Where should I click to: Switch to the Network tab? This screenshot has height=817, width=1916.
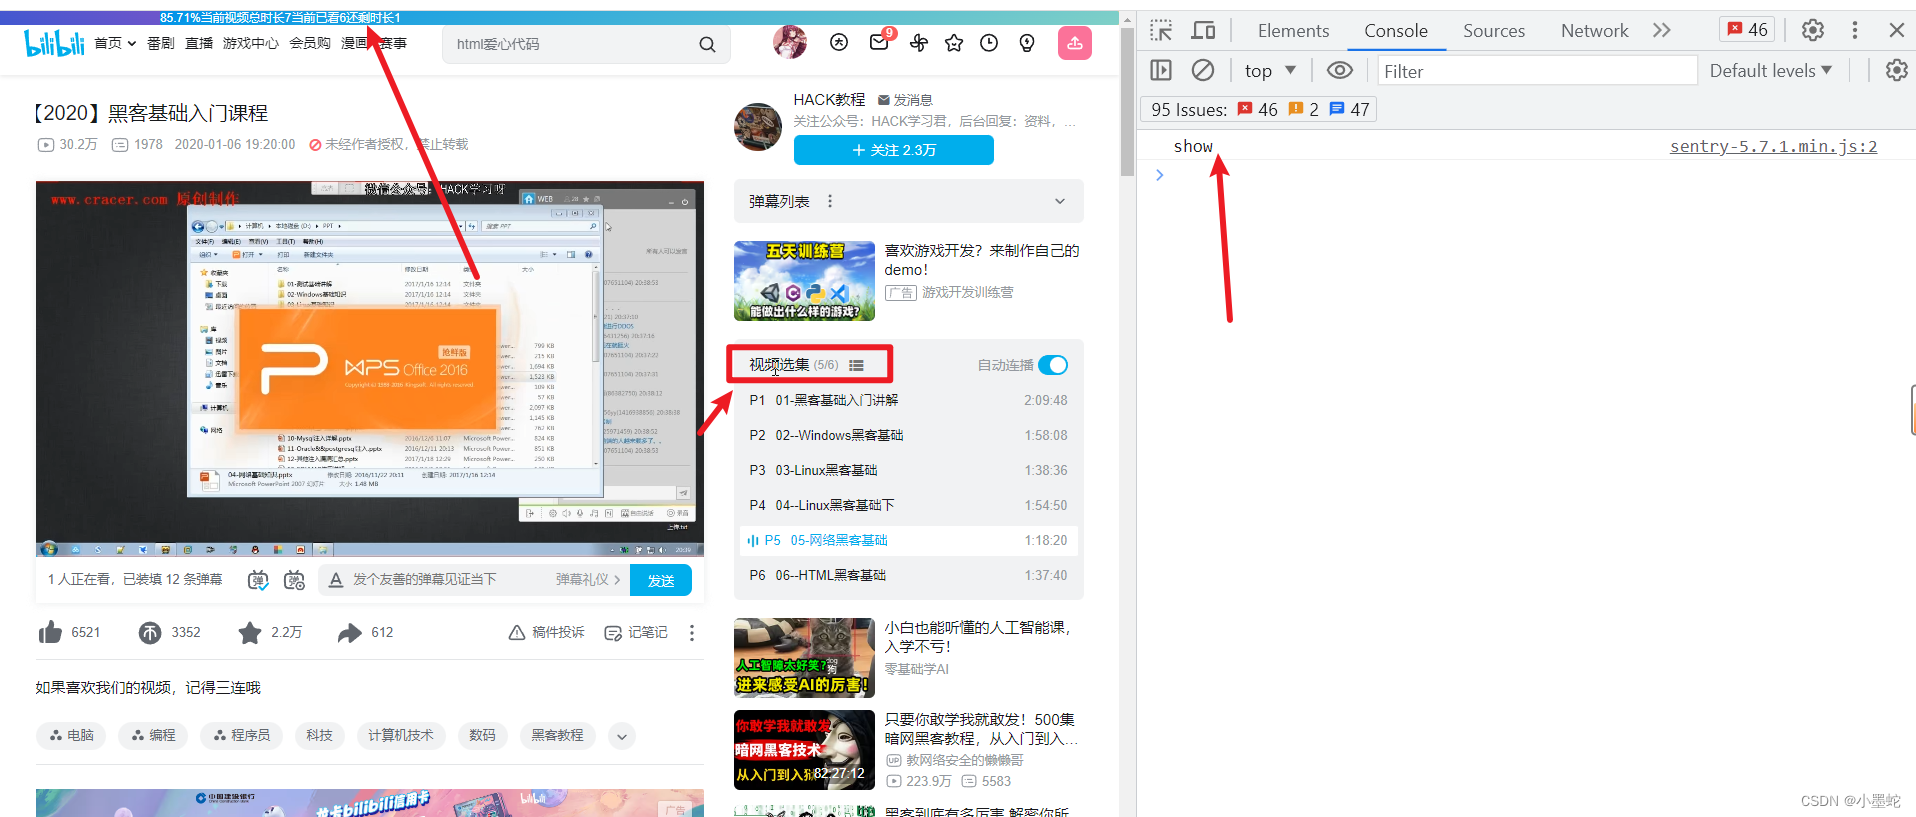(1594, 30)
